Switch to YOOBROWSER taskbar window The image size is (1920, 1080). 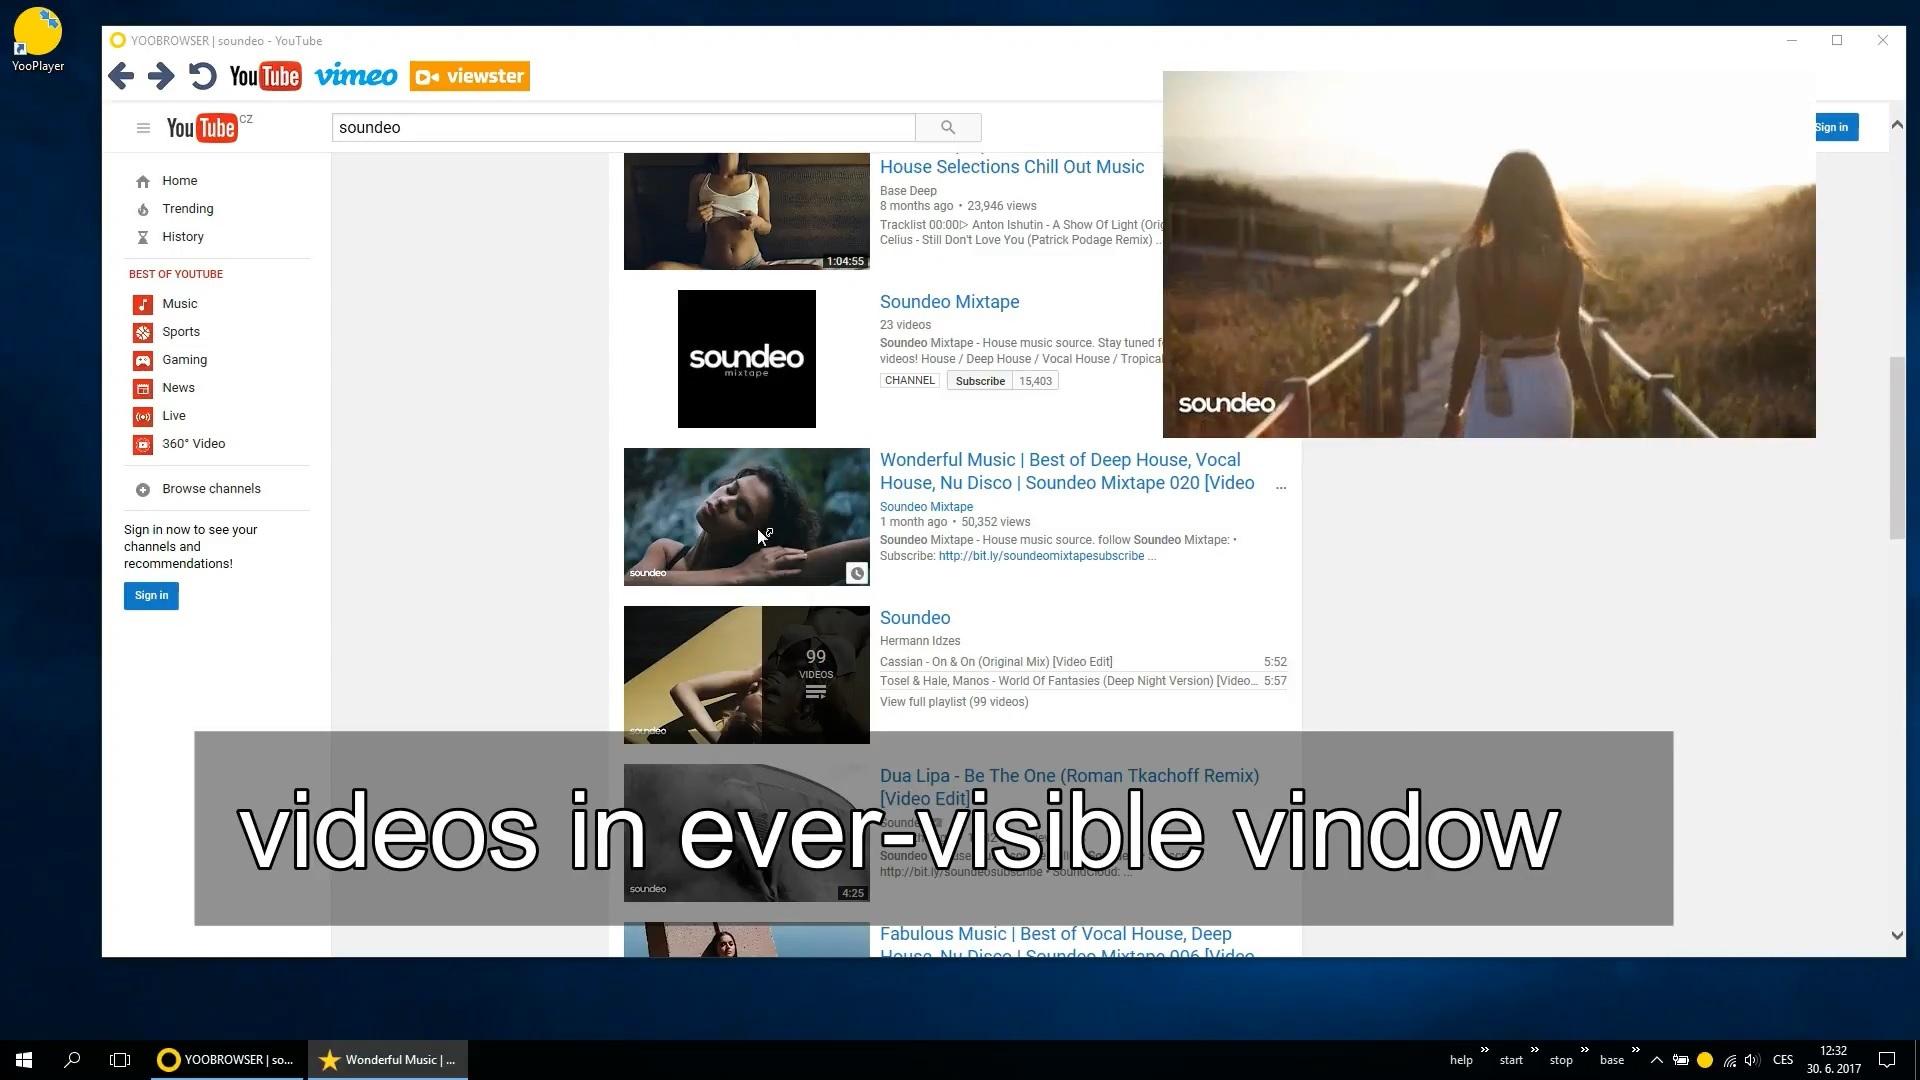228,1060
